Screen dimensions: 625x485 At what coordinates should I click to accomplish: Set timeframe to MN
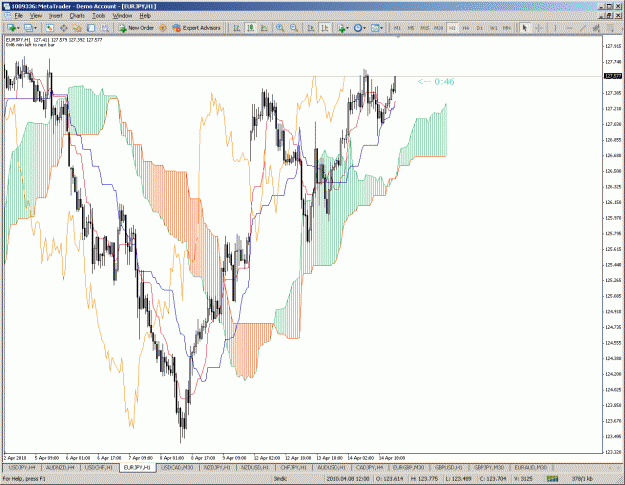(507, 28)
